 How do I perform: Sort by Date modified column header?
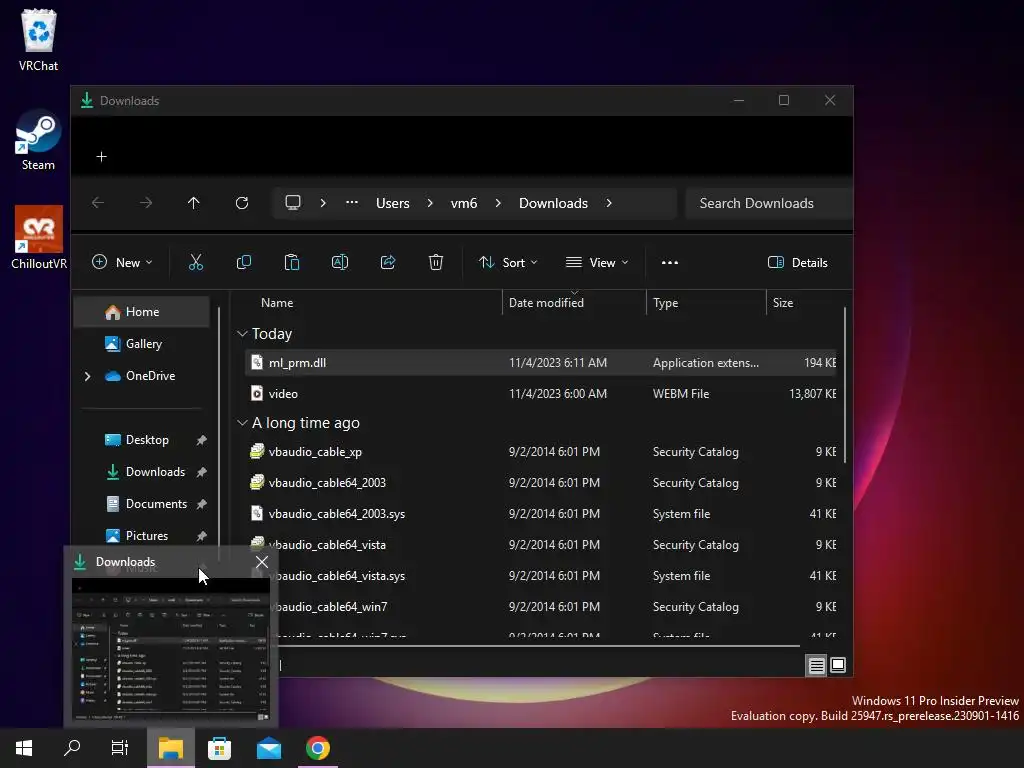[546, 302]
